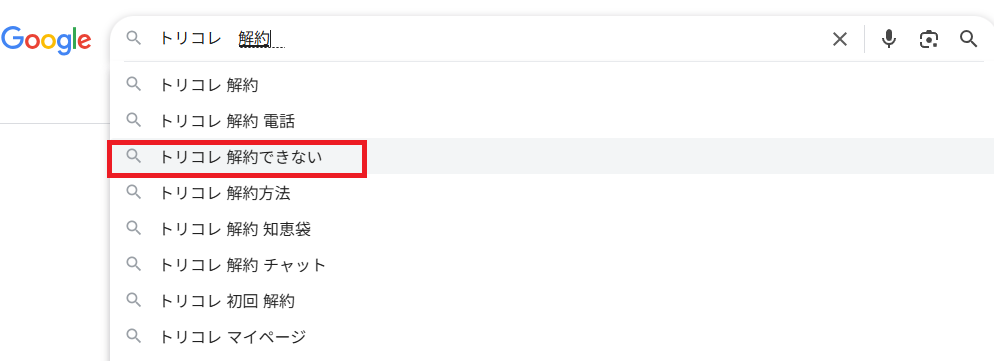Click magnifier icon beside マイページ suggestion

[x=133, y=336]
